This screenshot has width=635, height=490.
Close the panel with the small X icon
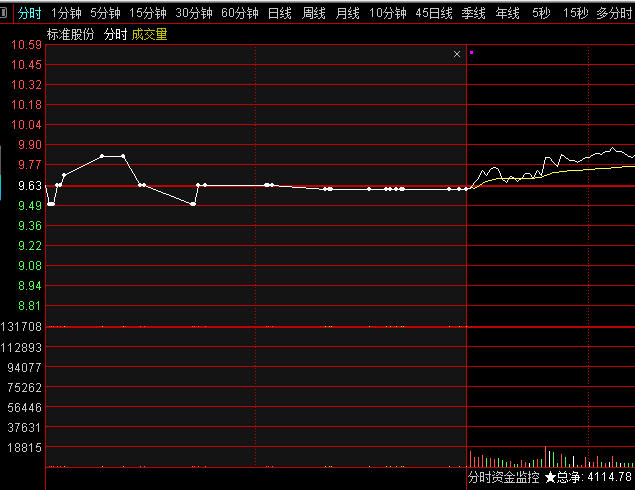coord(457,54)
